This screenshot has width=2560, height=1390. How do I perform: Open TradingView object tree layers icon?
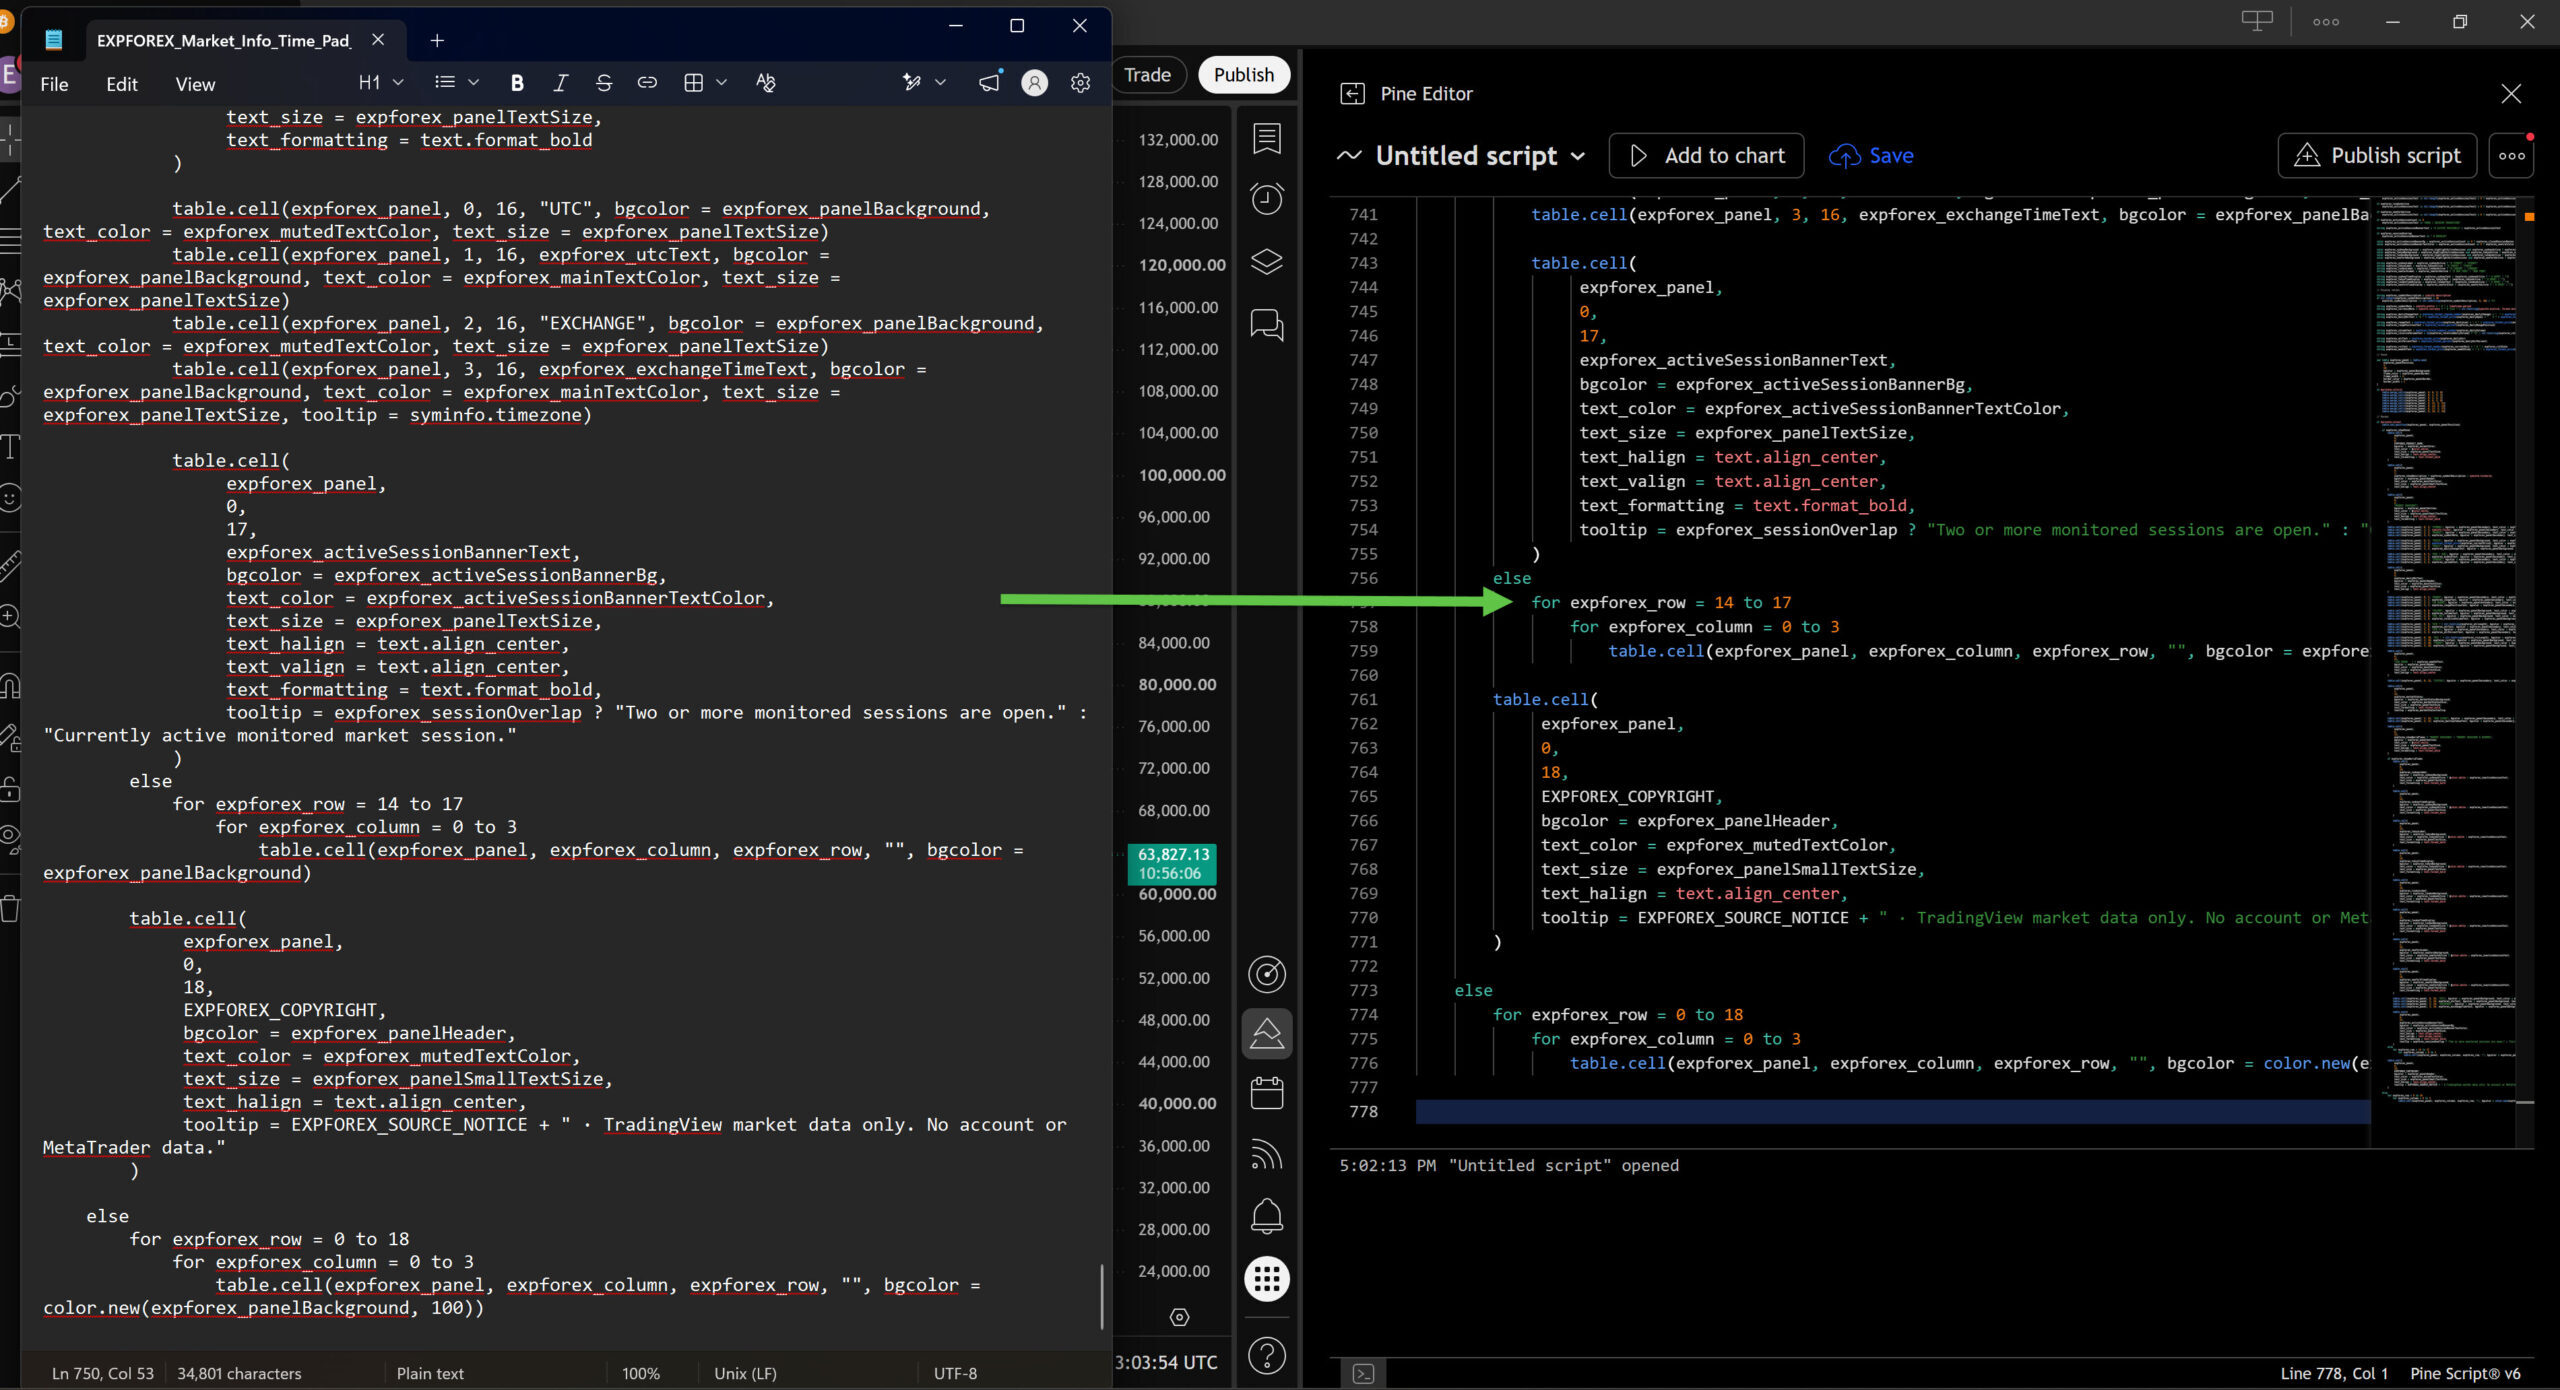pyautogui.click(x=1267, y=262)
